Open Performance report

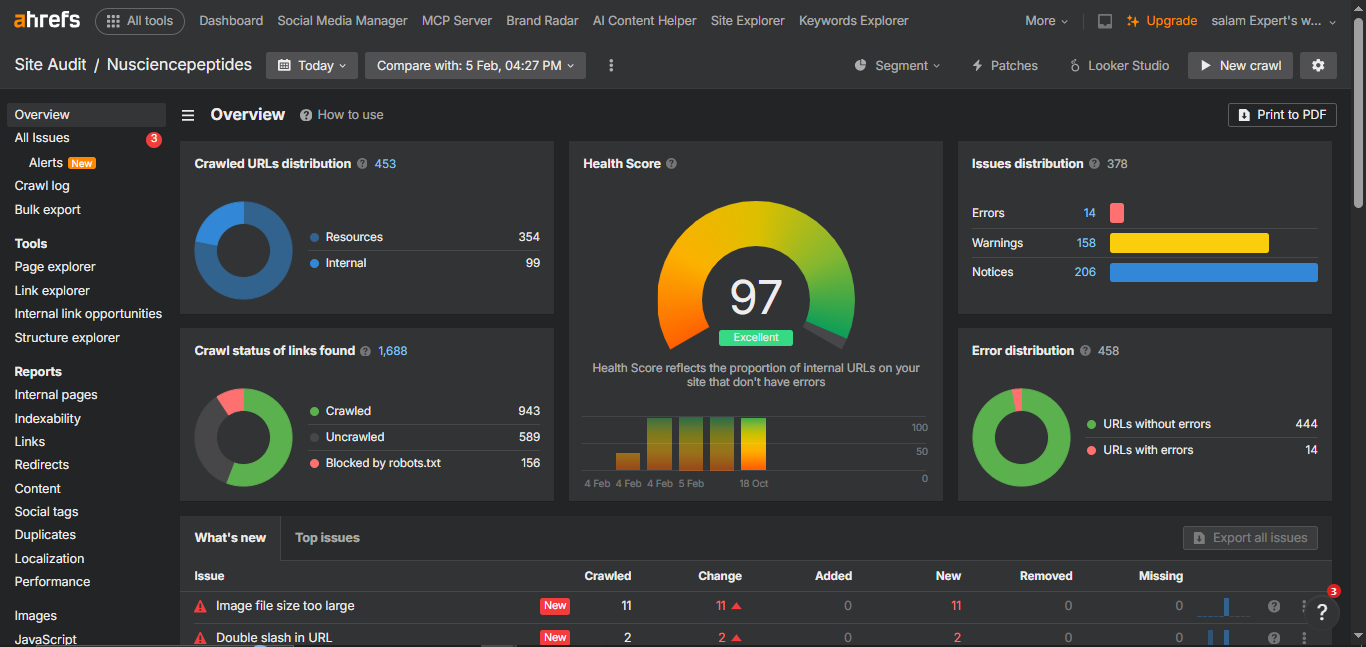pyautogui.click(x=52, y=582)
